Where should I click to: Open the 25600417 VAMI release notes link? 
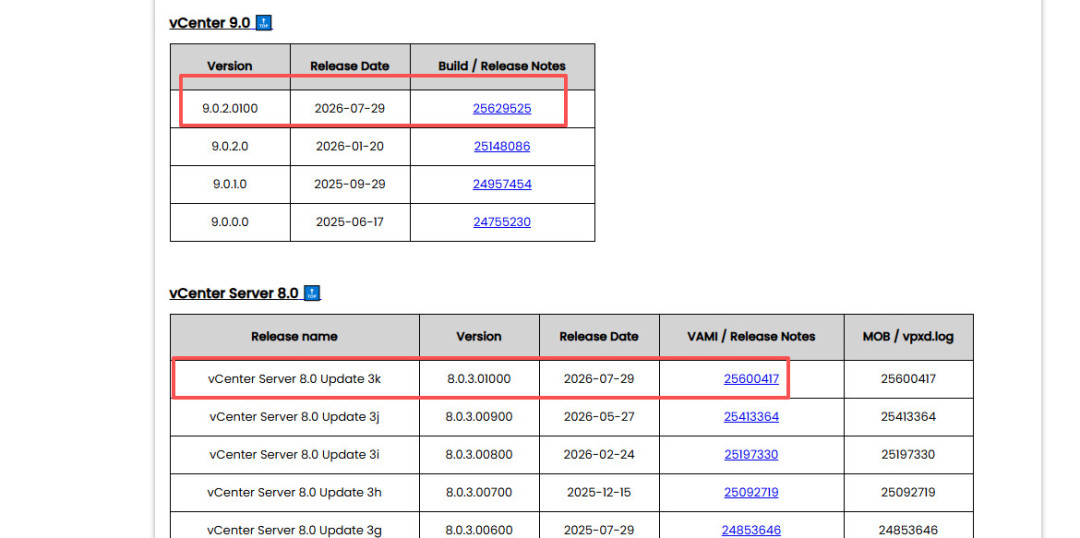click(x=751, y=378)
